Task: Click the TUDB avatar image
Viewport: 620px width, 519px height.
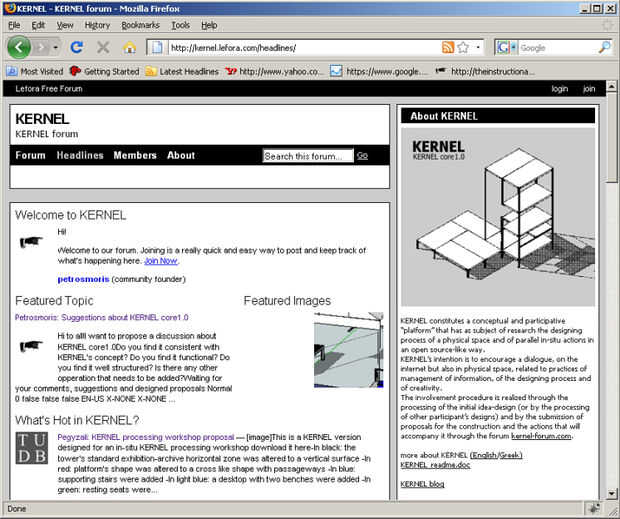Action: 32,448
